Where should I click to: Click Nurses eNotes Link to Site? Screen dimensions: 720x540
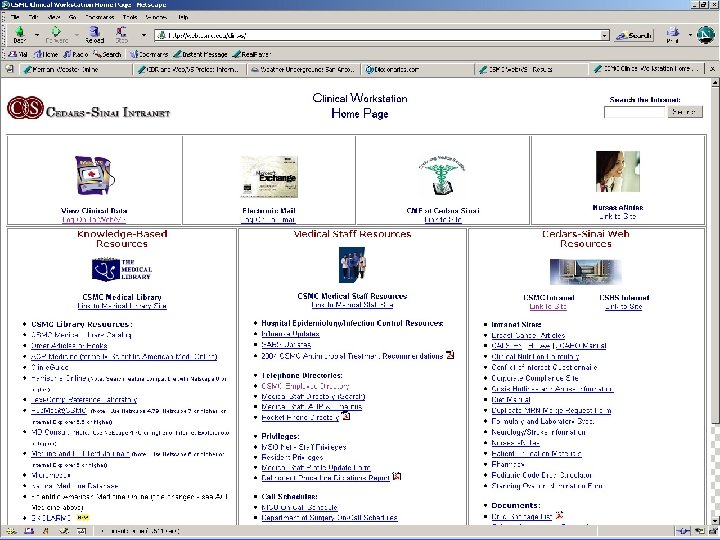click(618, 216)
